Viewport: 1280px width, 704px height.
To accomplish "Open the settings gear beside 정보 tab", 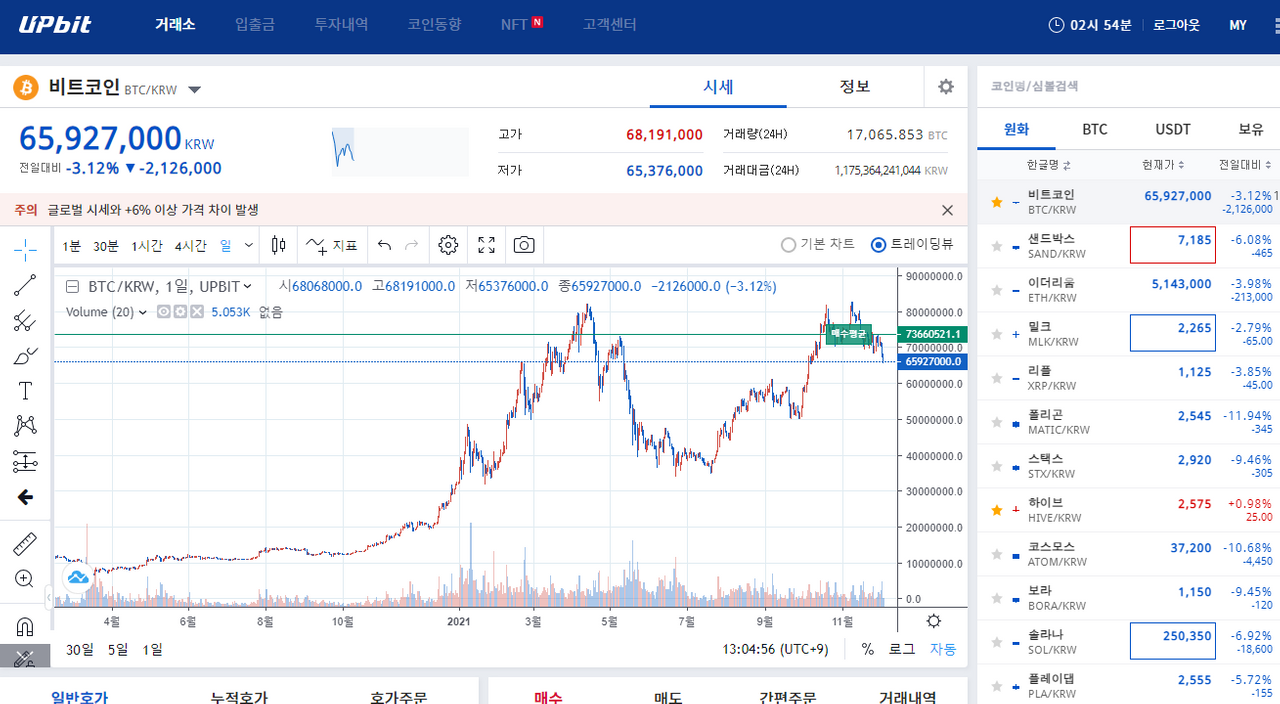I will point(946,87).
